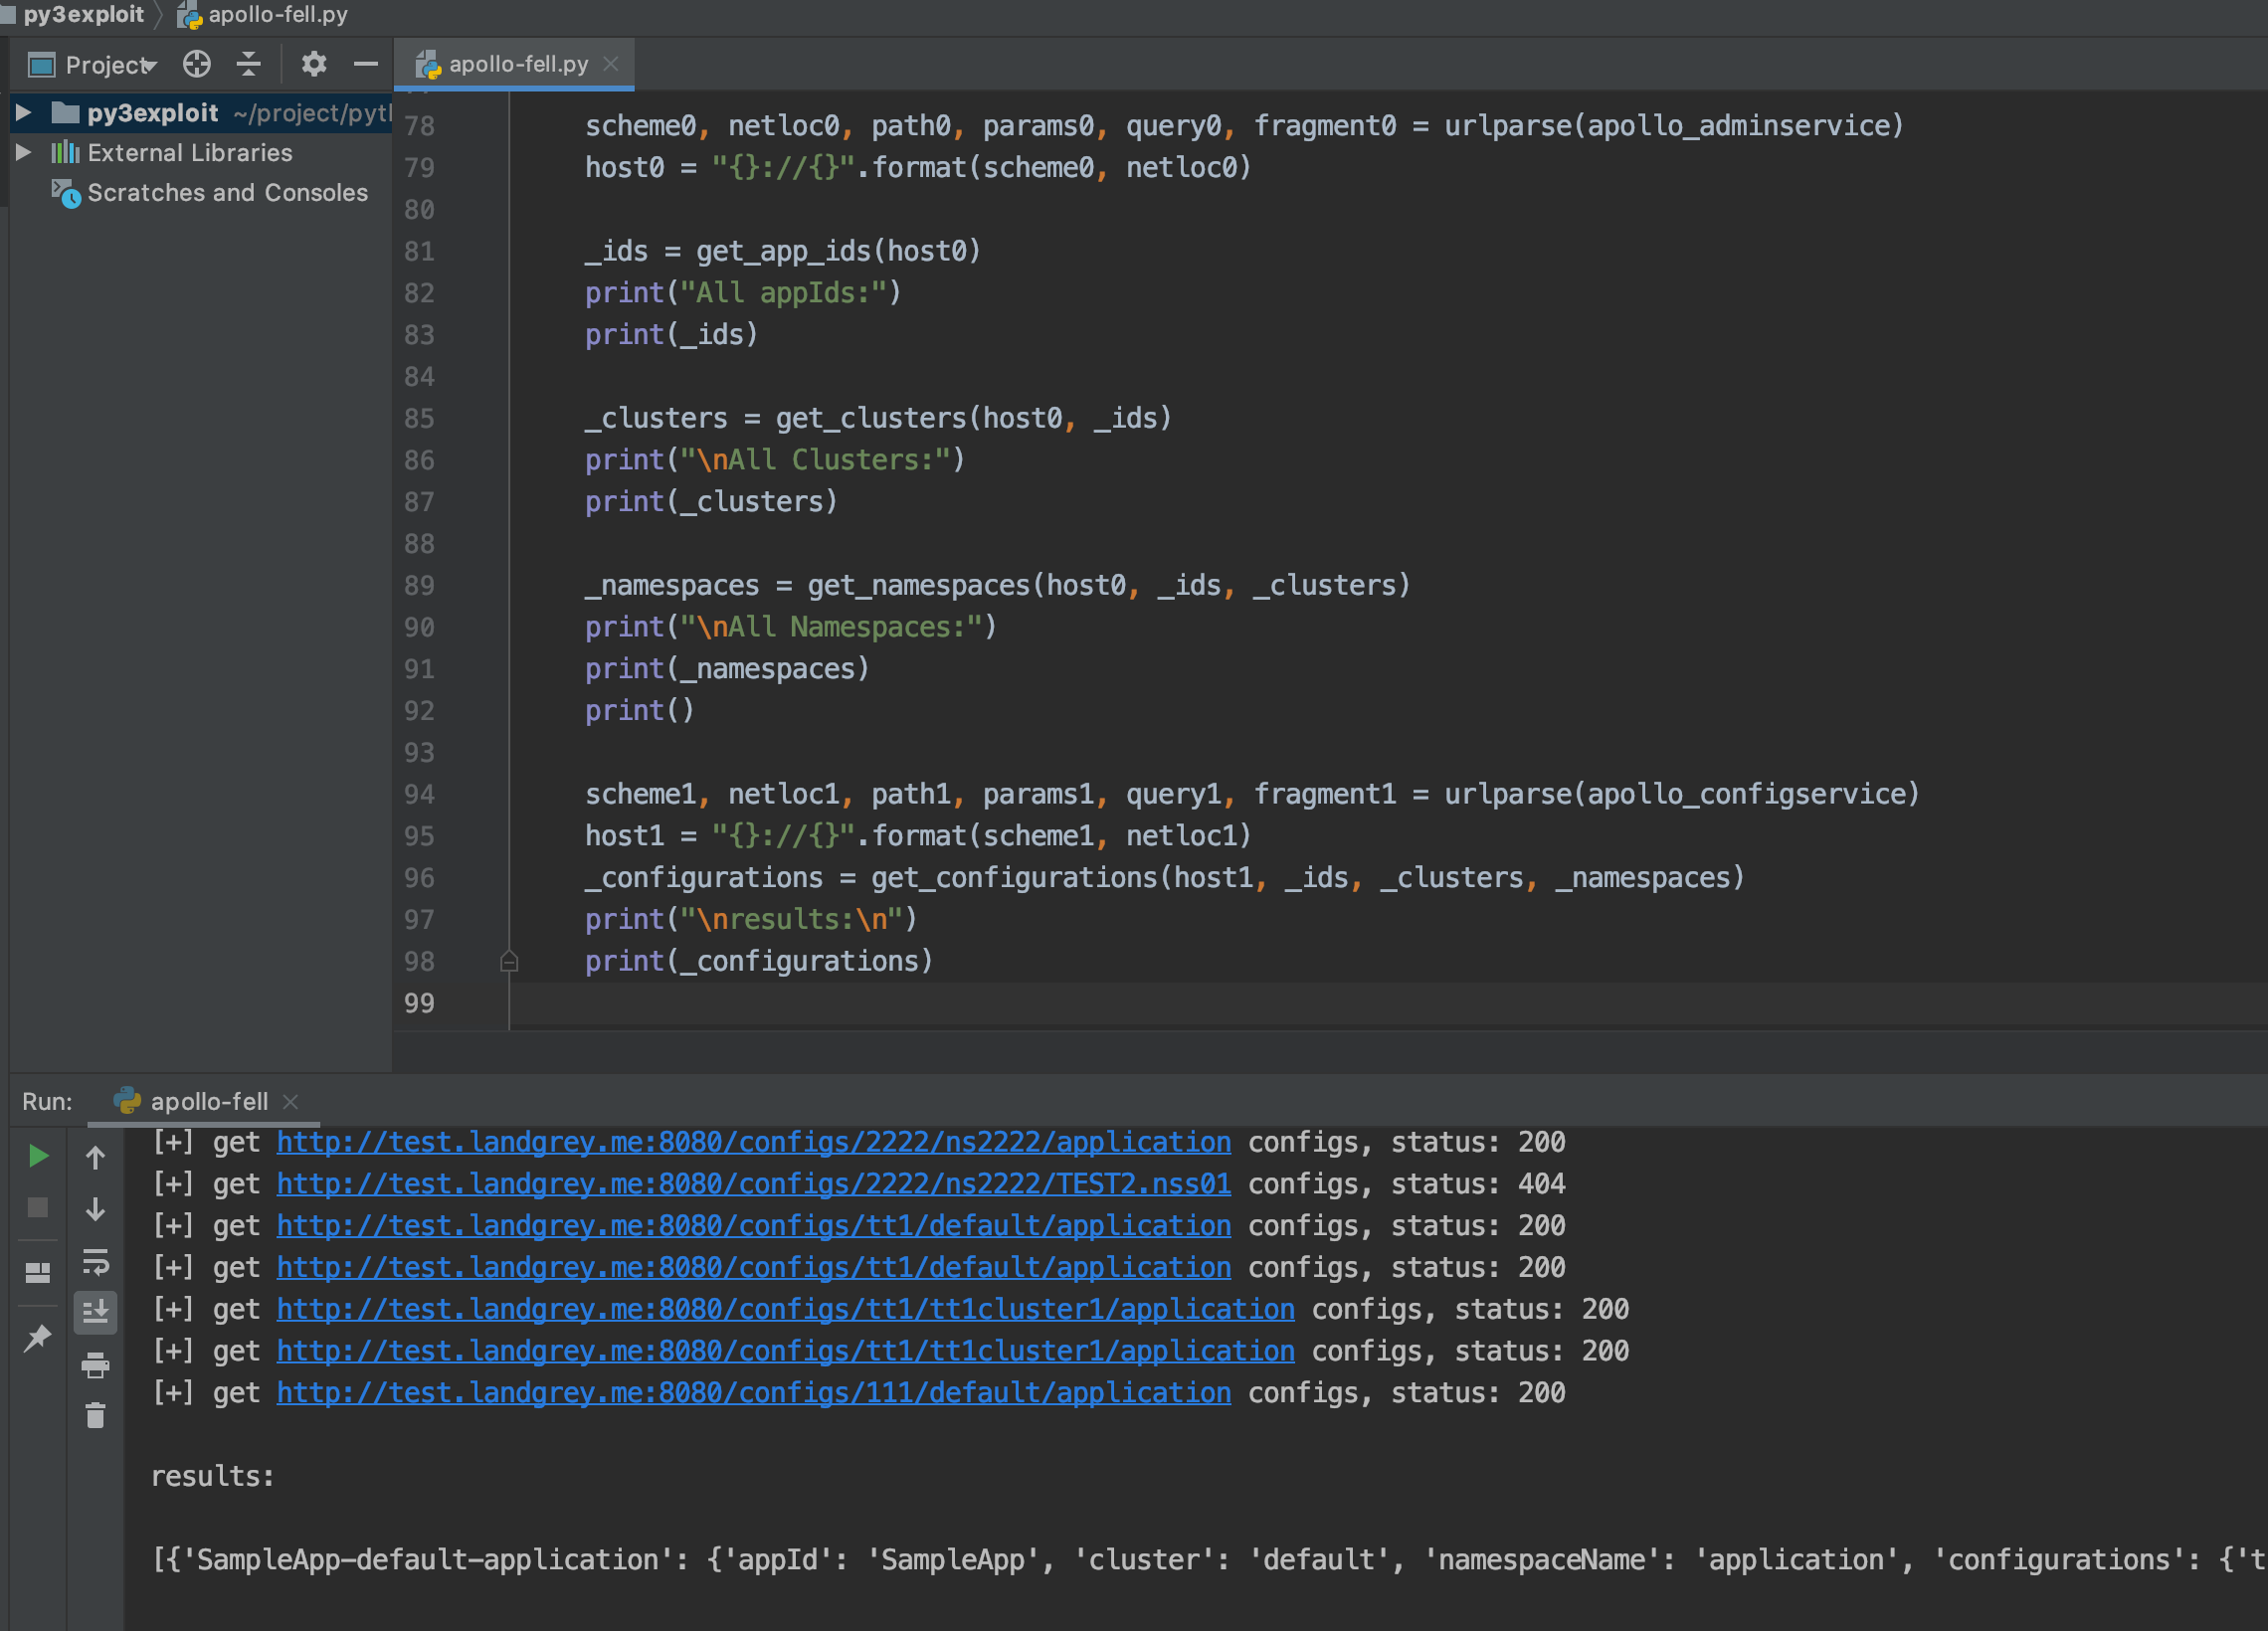
Task: Go up the stack trace with up arrow
Action: [x=95, y=1157]
